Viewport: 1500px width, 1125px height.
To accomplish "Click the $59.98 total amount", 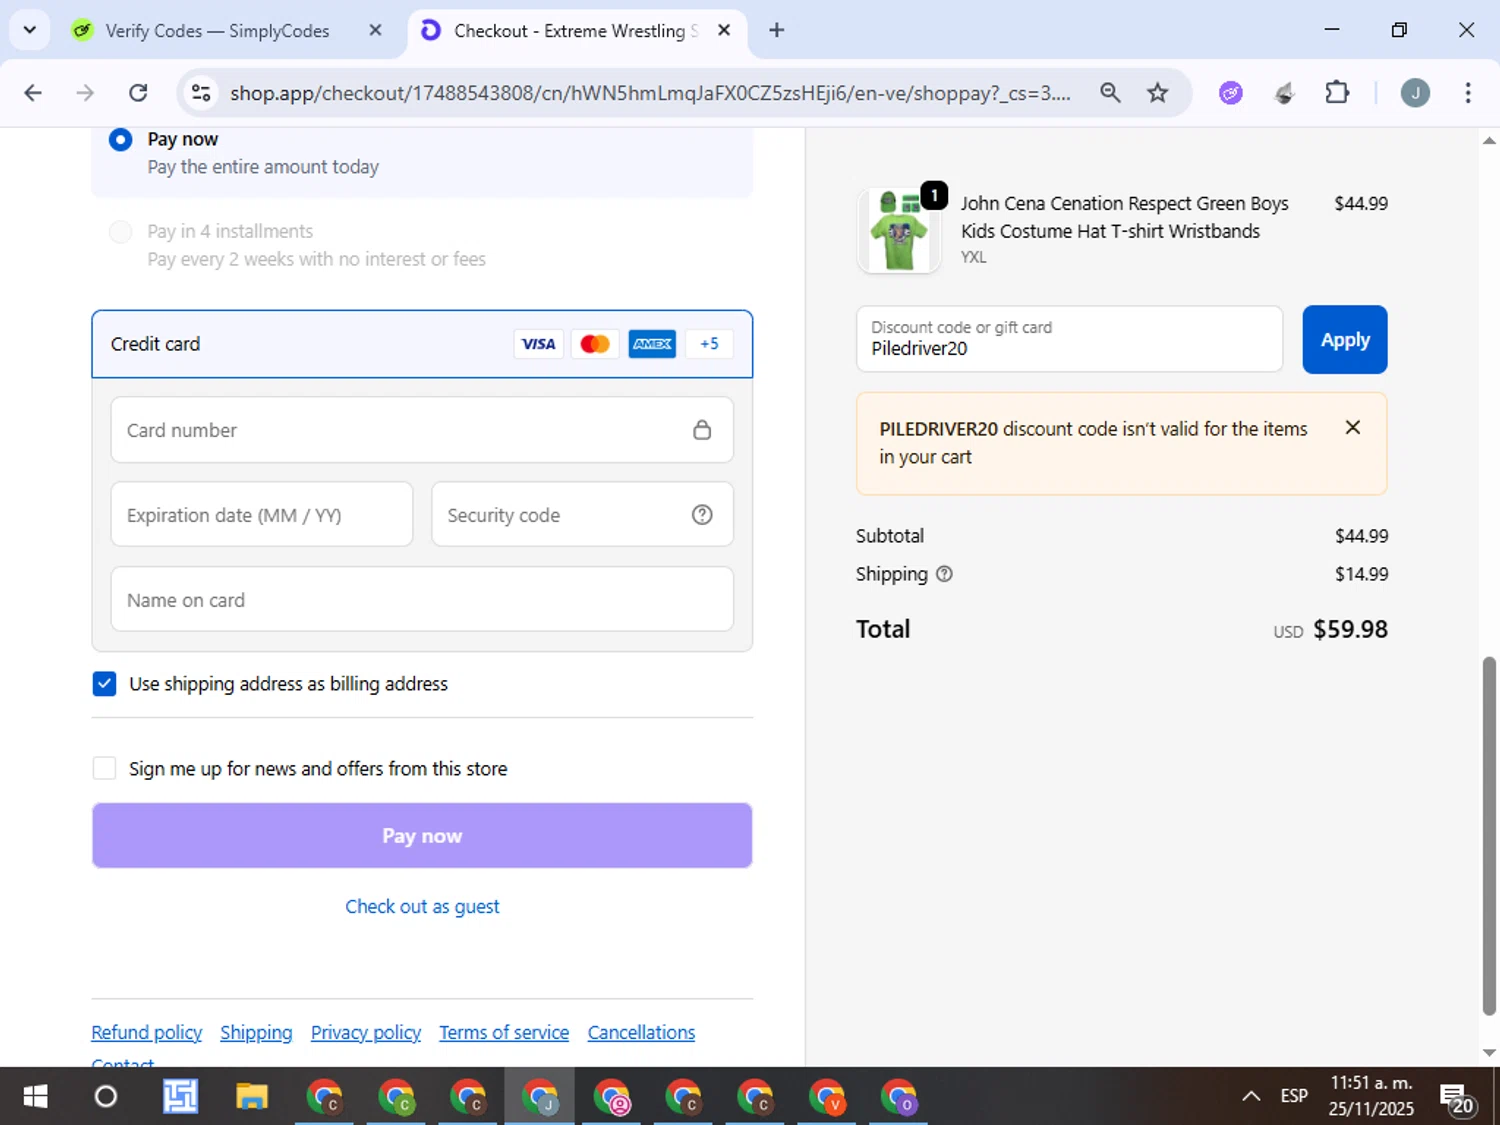I will 1350,629.
